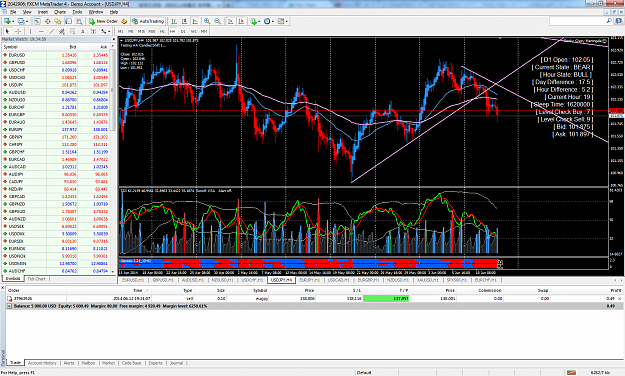Toggle the Market Watch window icon
The height and width of the screenshot is (376, 625).
coord(37,21)
